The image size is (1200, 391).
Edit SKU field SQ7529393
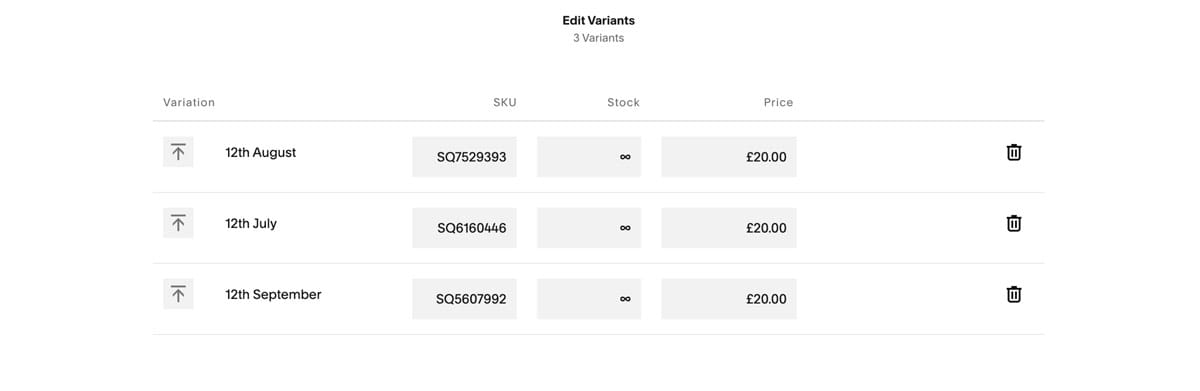click(465, 157)
